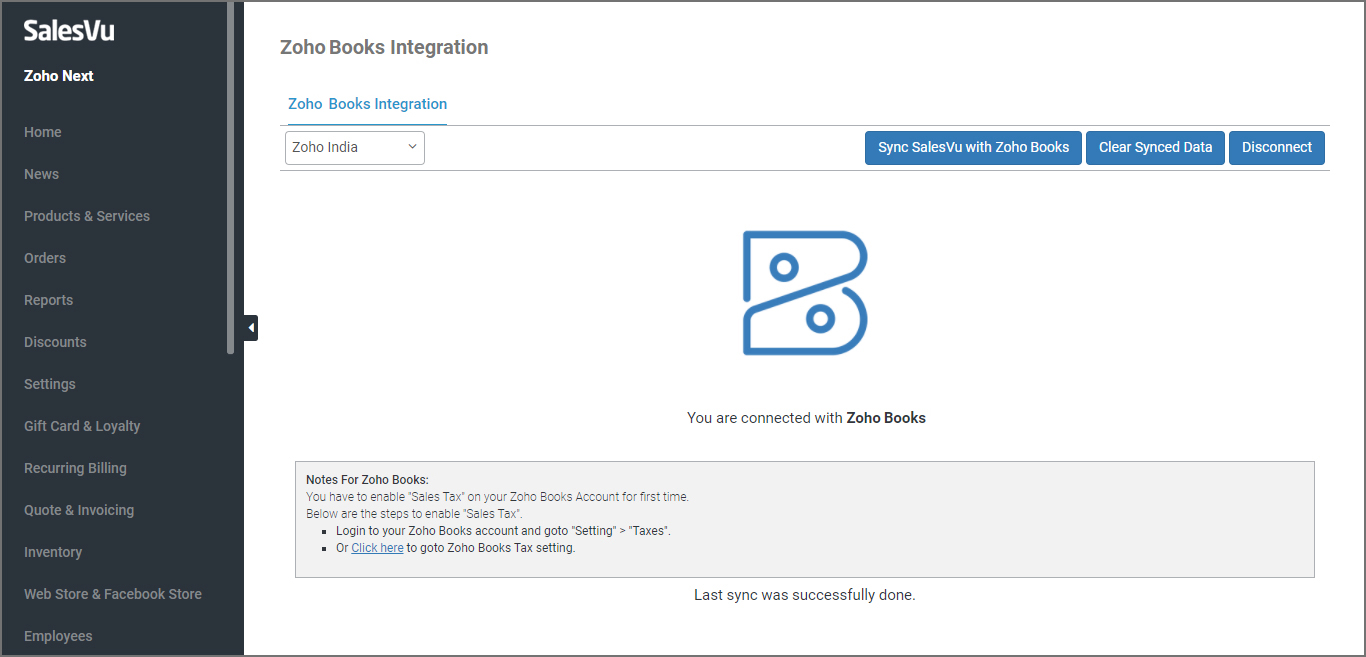Click the Zoho Books logo image
The width and height of the screenshot is (1366, 657).
[804, 293]
